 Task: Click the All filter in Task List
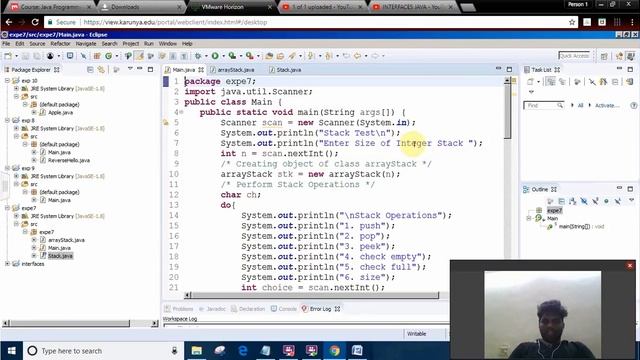pos(580,106)
